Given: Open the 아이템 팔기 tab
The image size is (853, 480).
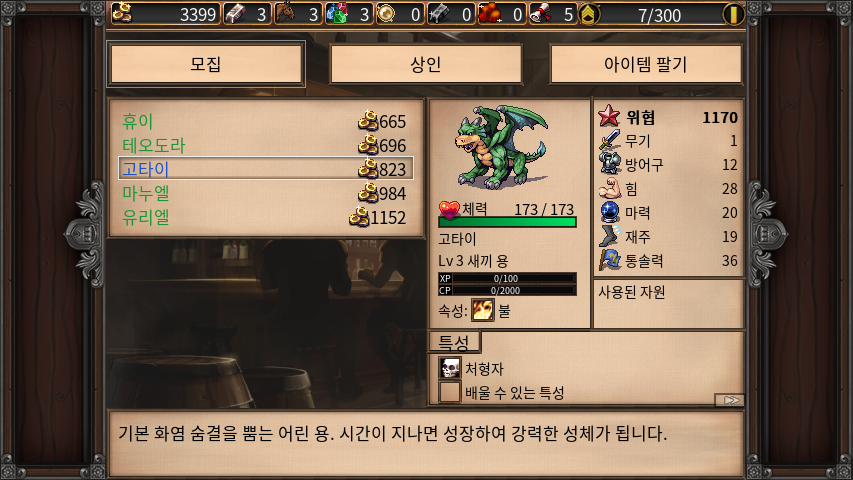Looking at the screenshot, I should click(646, 64).
